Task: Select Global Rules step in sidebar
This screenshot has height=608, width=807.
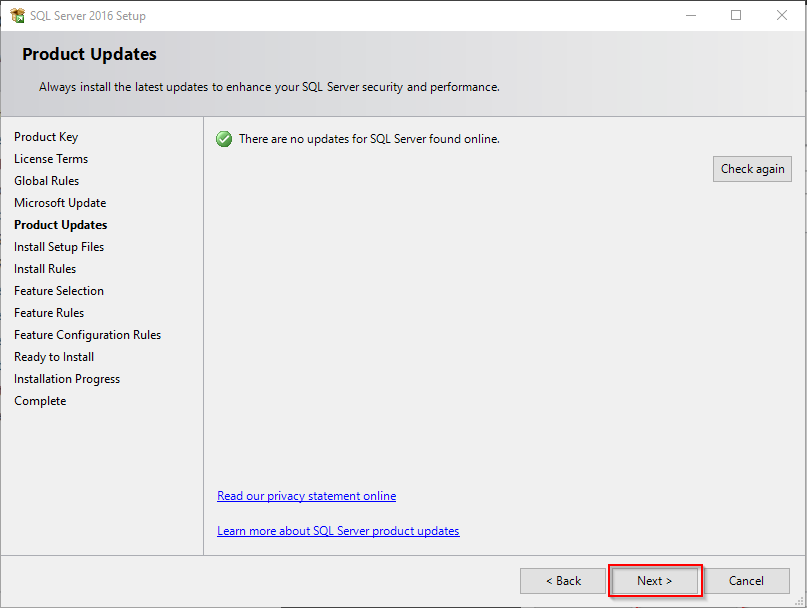Action: 46,181
